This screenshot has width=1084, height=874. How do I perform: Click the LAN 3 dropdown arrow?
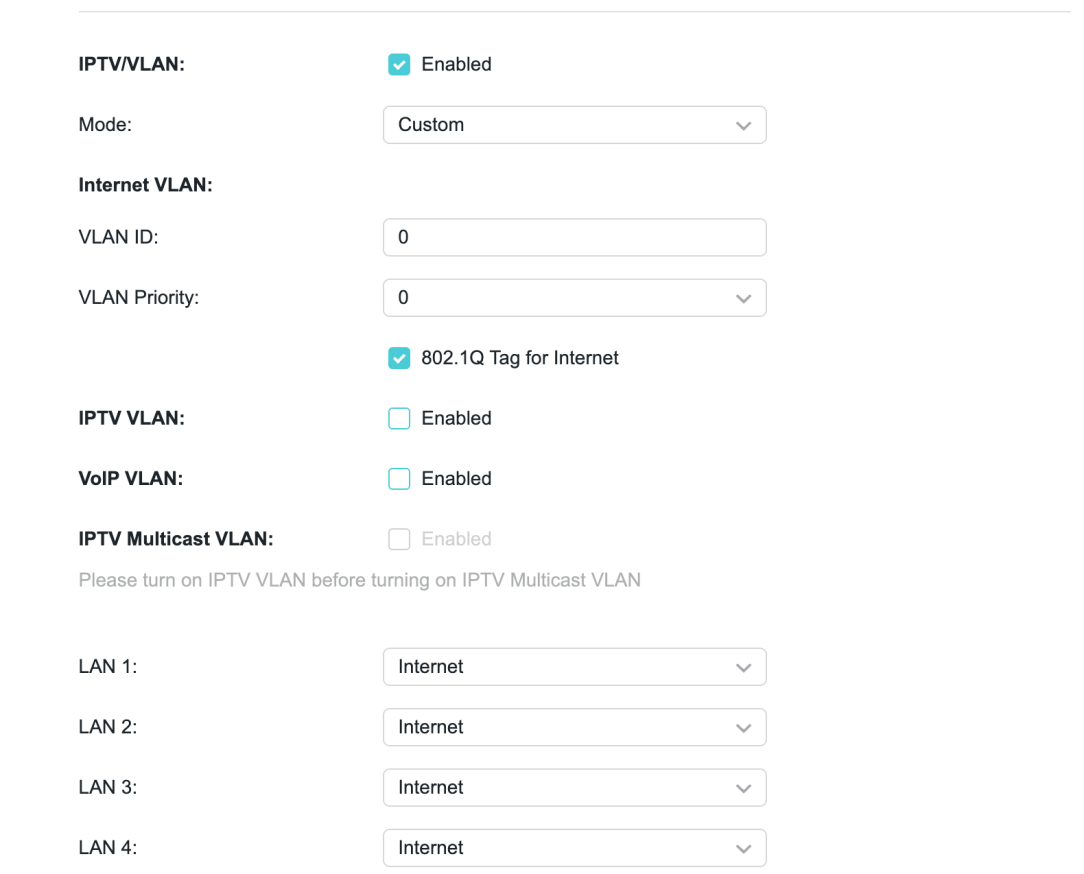pyautogui.click(x=742, y=788)
